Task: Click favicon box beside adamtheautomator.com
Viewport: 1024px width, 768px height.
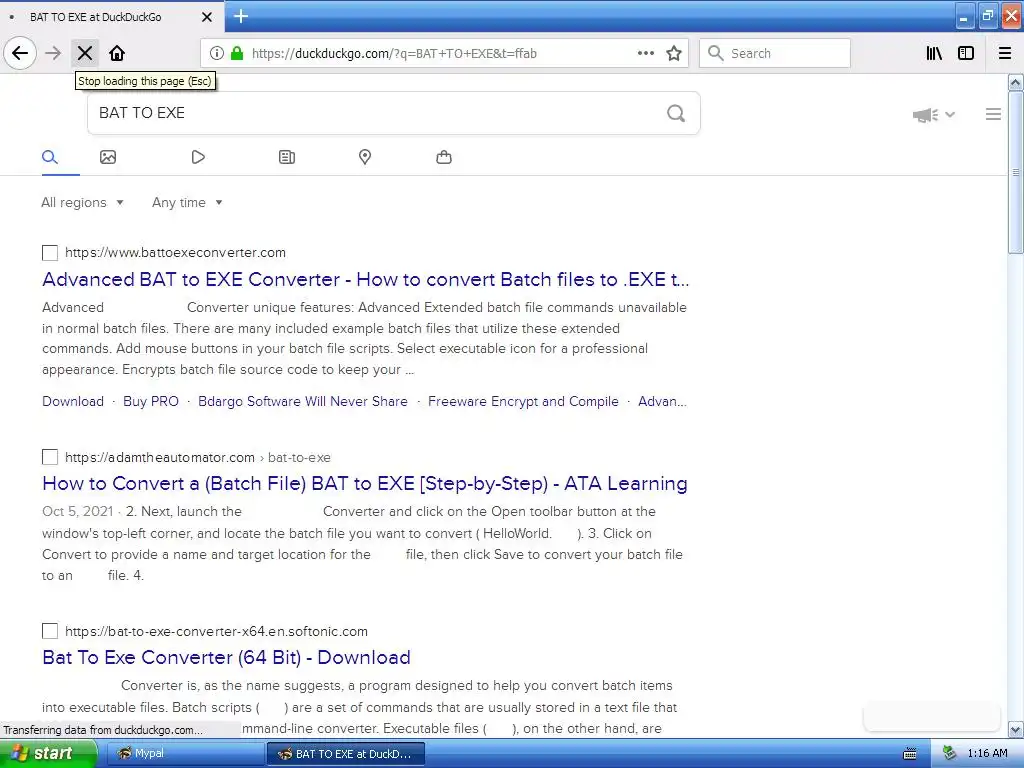Action: [x=50, y=457]
